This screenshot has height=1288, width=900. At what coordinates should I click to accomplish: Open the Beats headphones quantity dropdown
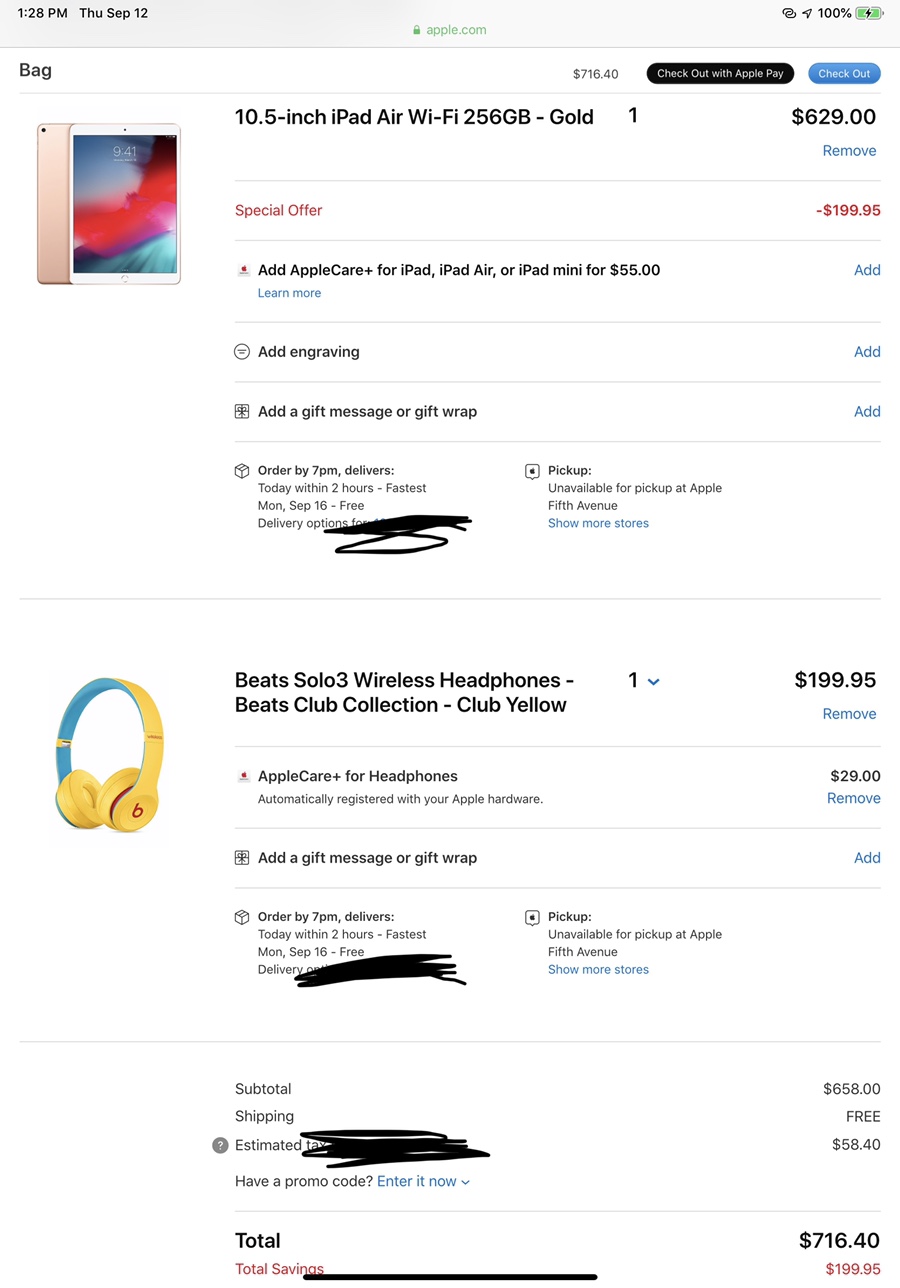tap(644, 681)
